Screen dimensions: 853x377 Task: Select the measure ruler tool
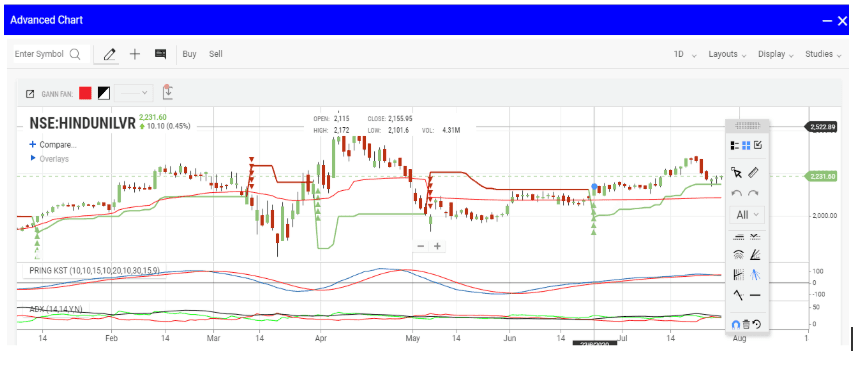[x=753, y=173]
